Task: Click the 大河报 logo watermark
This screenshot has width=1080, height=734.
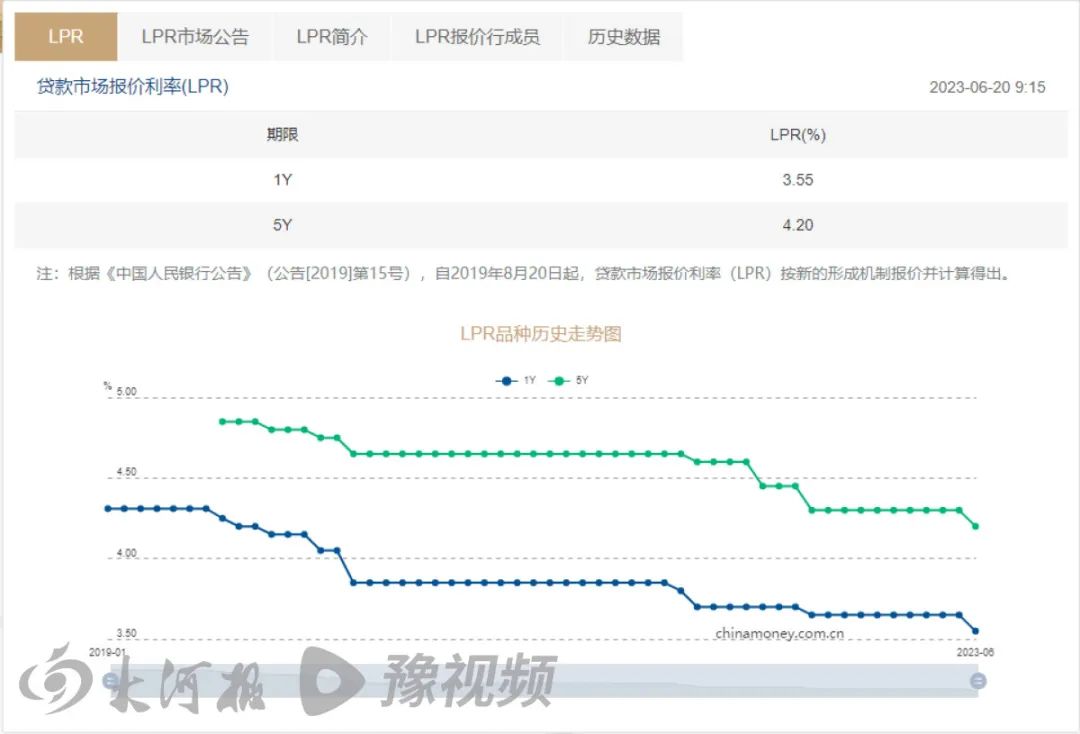Action: pyautogui.click(x=140, y=678)
